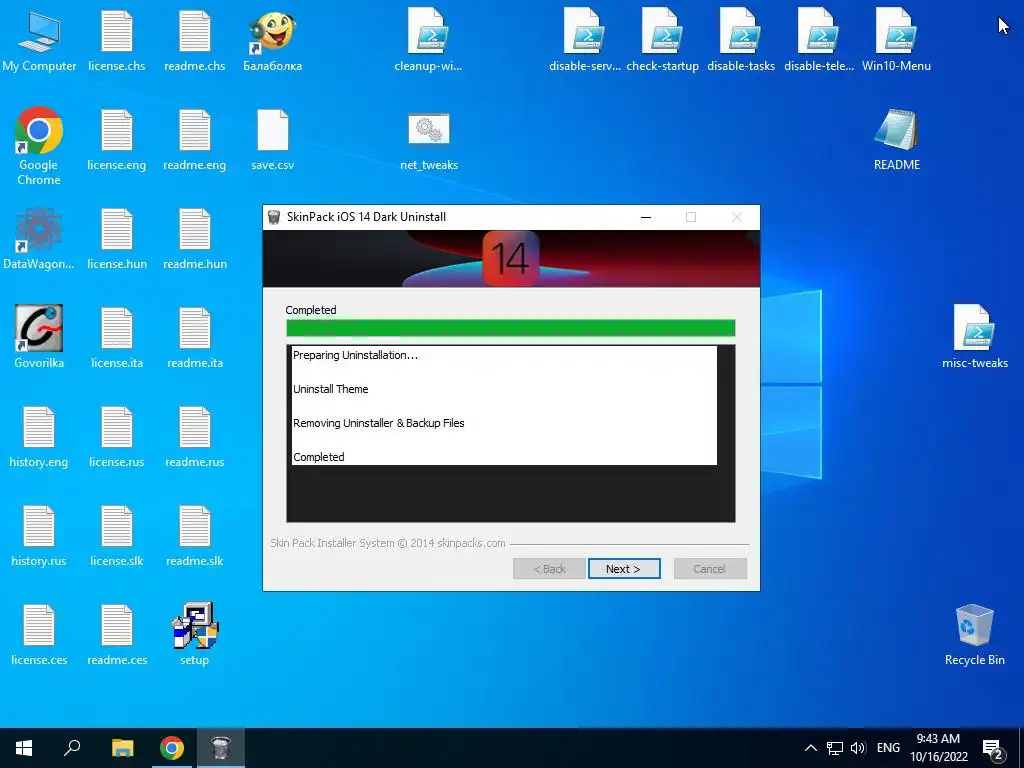Click the SkinPack uninstaller taskbar button

click(221, 748)
